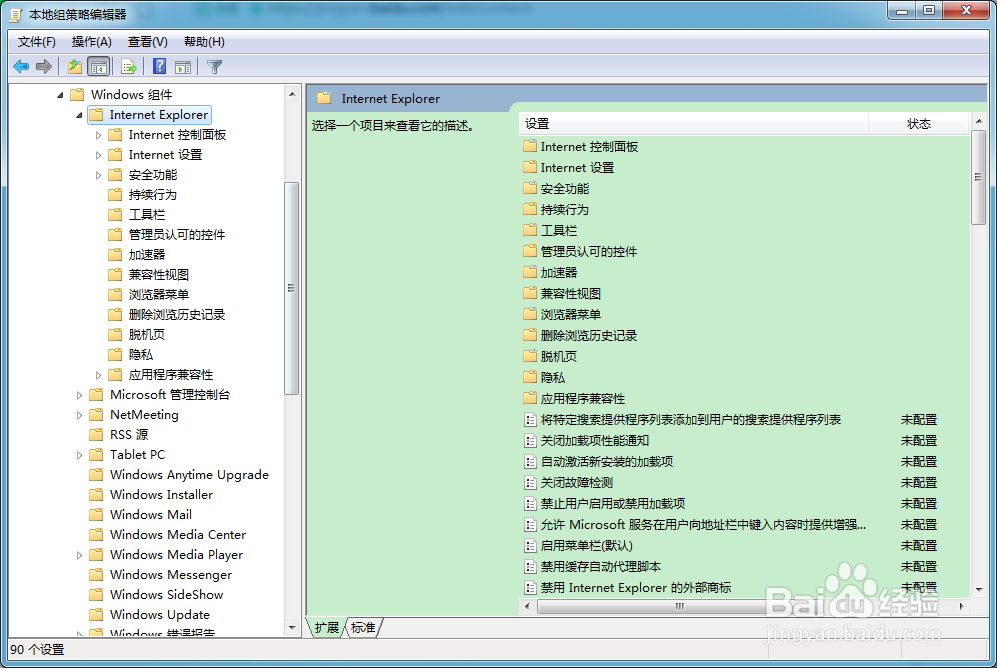Select 禁用 Internet Explorer 的外部商标 policy
The width and height of the screenshot is (997, 668).
click(635, 587)
